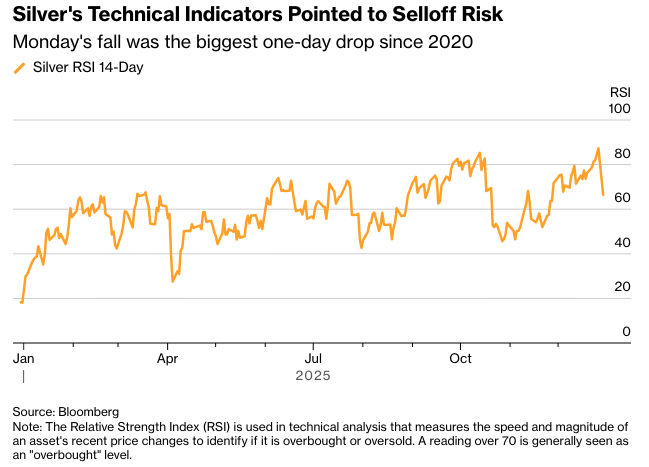Screen dimensions: 649x467
Task: Click the 80 y-axis label
Action: (623, 154)
